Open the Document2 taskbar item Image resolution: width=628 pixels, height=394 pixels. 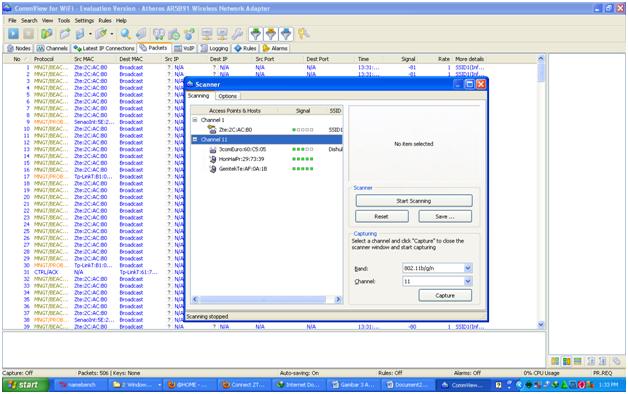click(407, 385)
